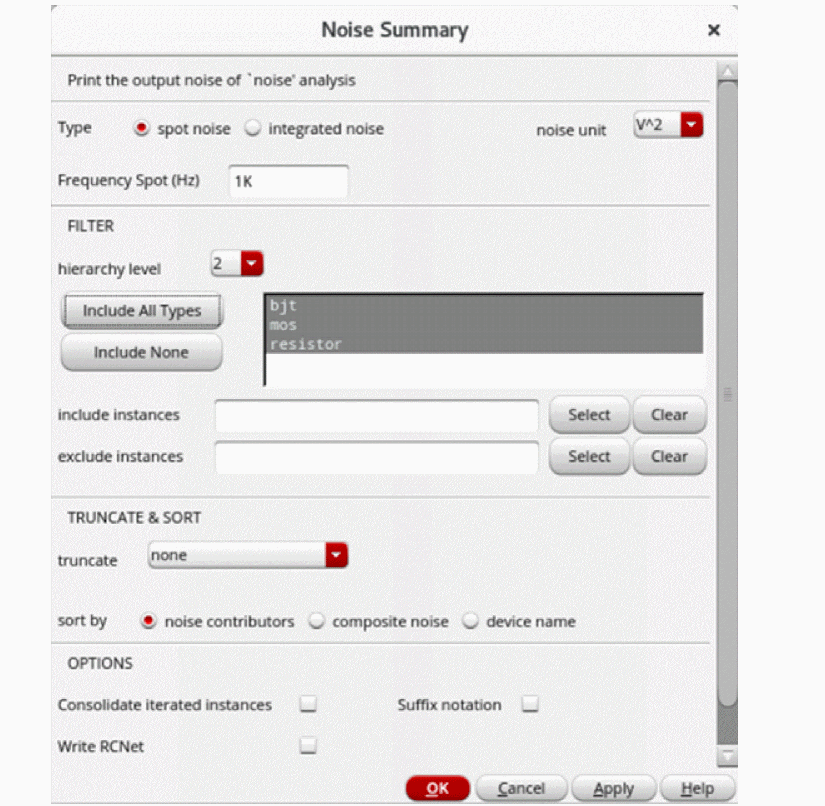Close the Noise Summary dialog
The height and width of the screenshot is (806, 825).
pyautogui.click(x=713, y=31)
